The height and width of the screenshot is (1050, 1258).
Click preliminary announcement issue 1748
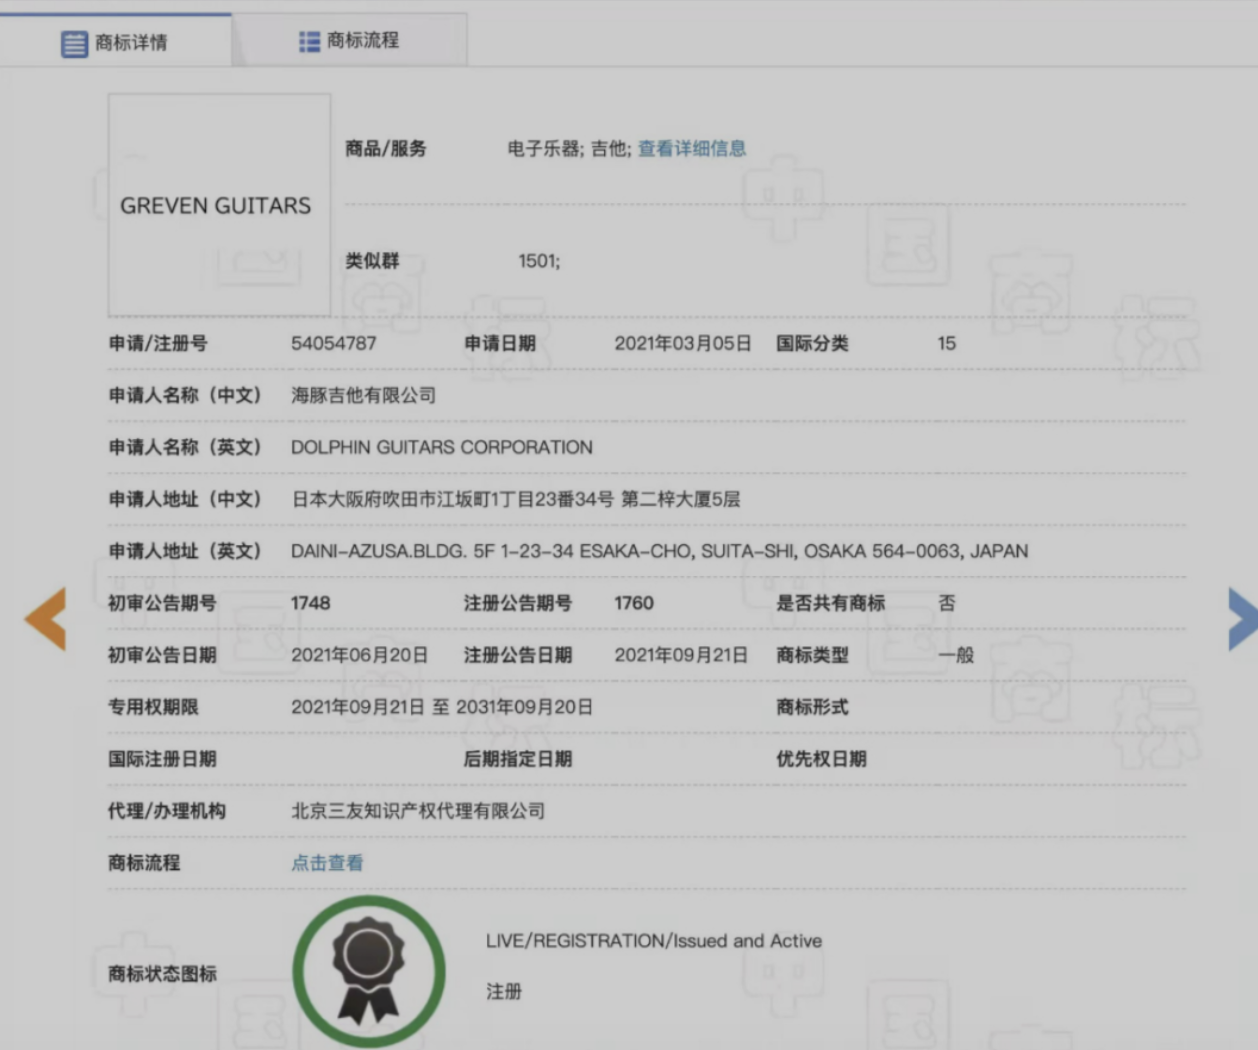coord(311,604)
